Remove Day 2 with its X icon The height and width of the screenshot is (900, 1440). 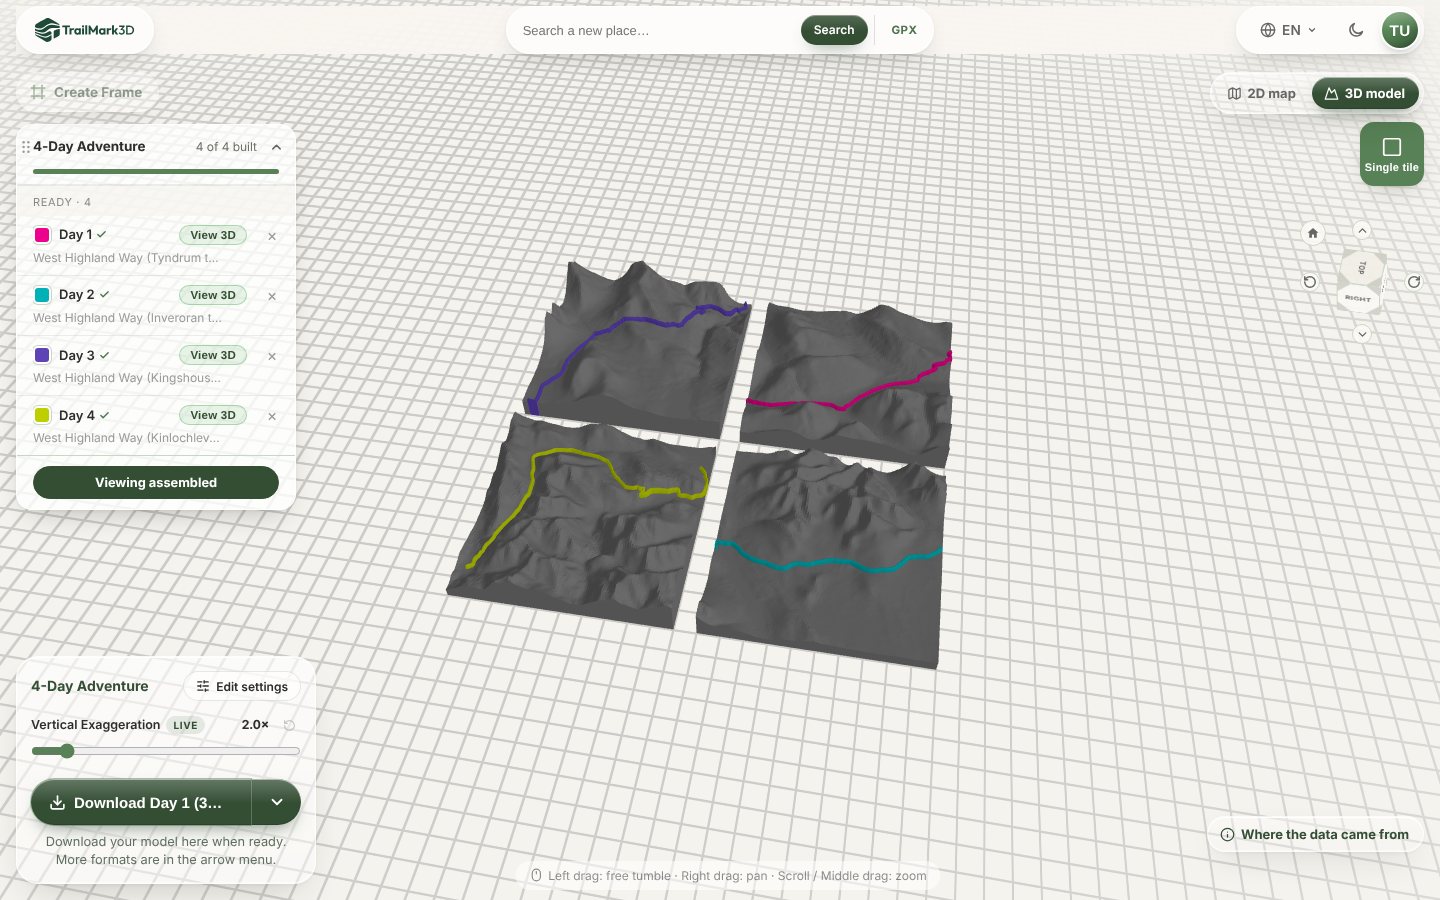pos(272,297)
